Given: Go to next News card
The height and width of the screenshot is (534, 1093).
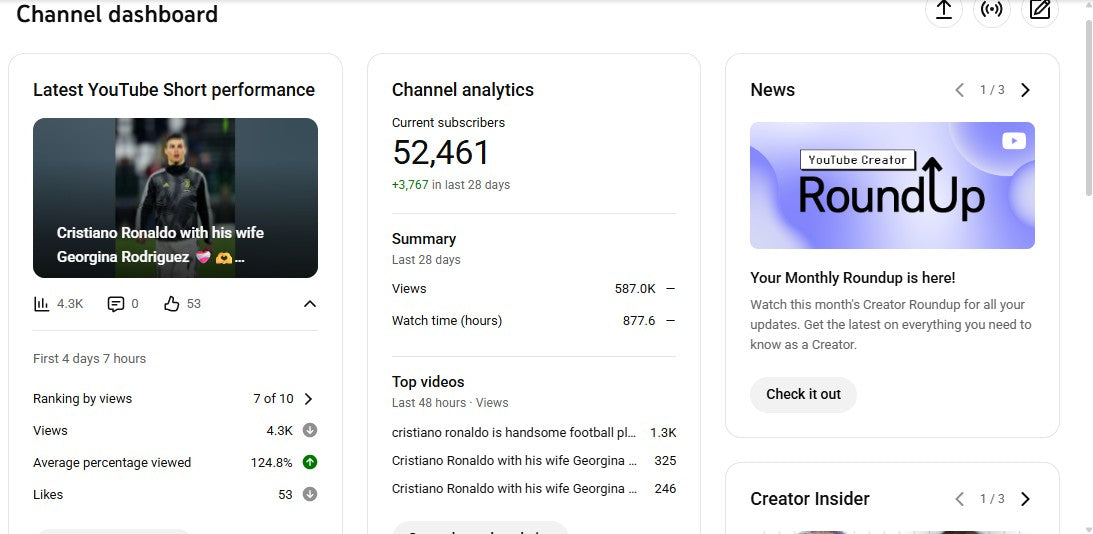Looking at the screenshot, I should [1025, 90].
